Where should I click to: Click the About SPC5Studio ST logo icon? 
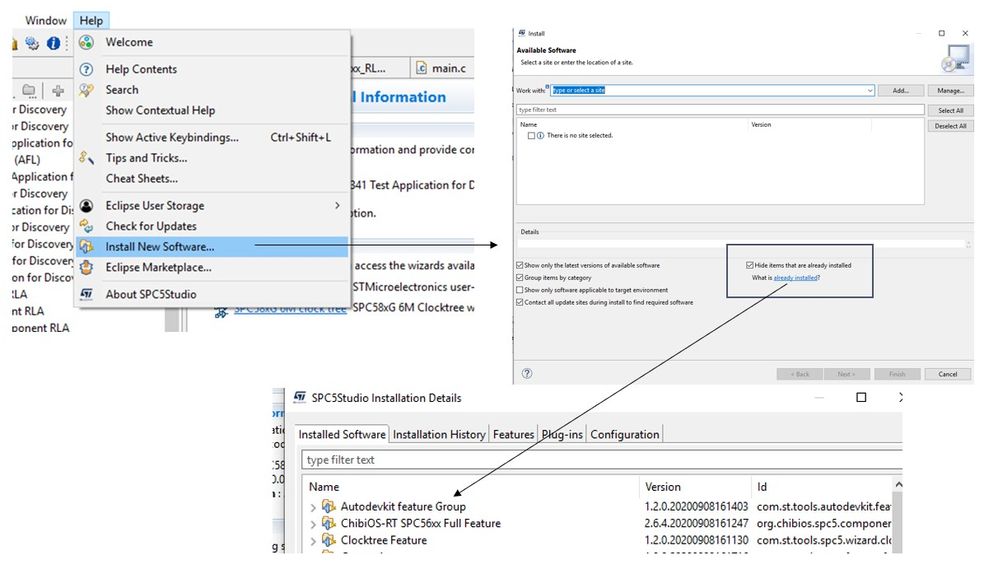tap(87, 294)
